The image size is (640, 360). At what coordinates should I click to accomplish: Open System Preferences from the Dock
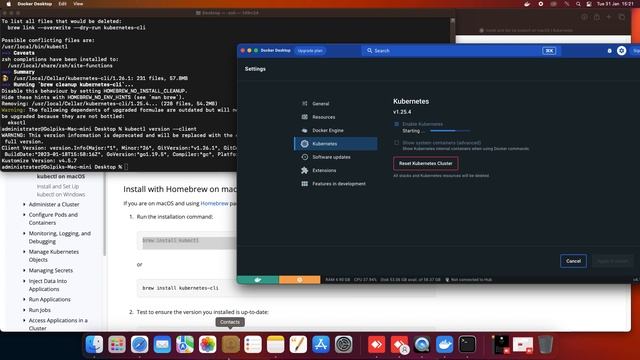point(344,344)
